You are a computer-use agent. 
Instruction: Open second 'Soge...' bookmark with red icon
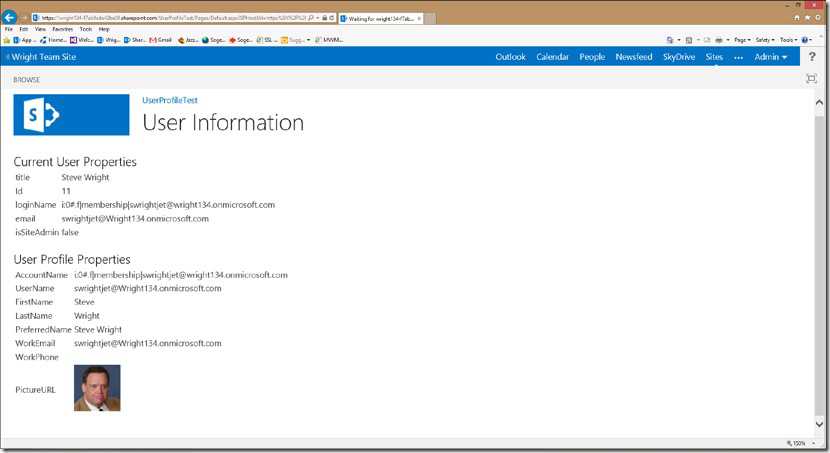[x=241, y=40]
